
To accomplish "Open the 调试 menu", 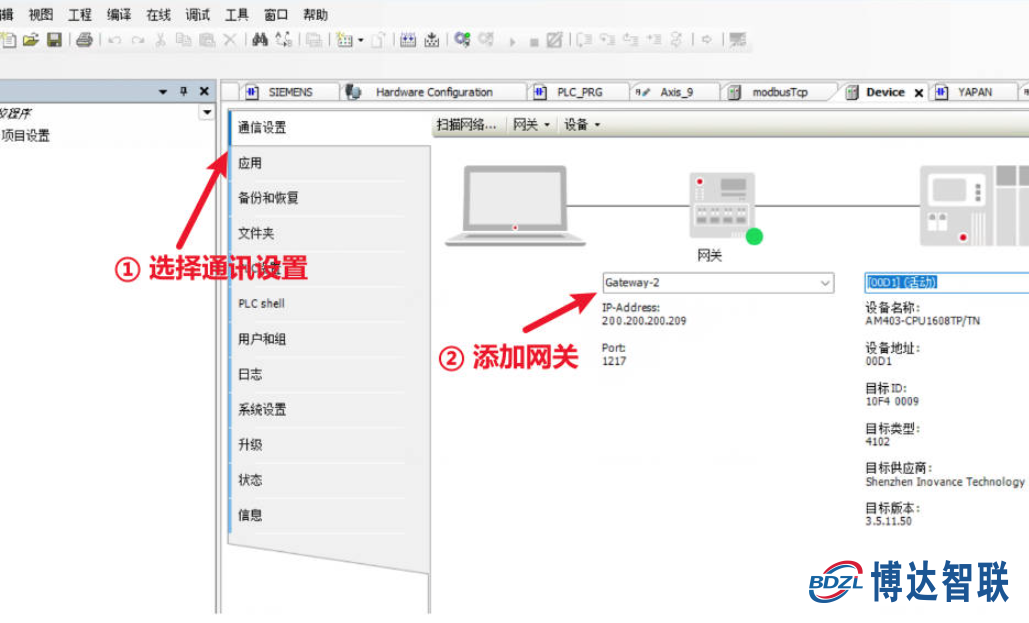I will [198, 14].
